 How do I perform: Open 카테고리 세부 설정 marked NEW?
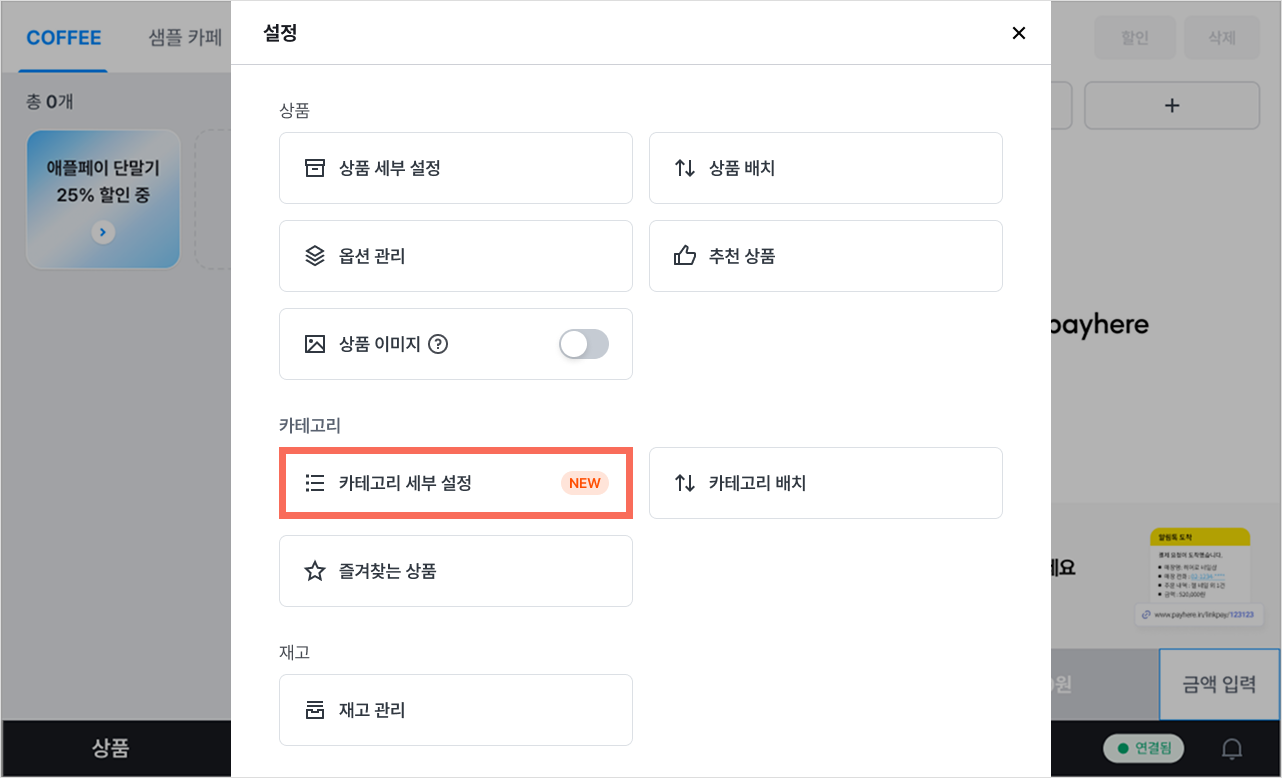click(x=456, y=483)
